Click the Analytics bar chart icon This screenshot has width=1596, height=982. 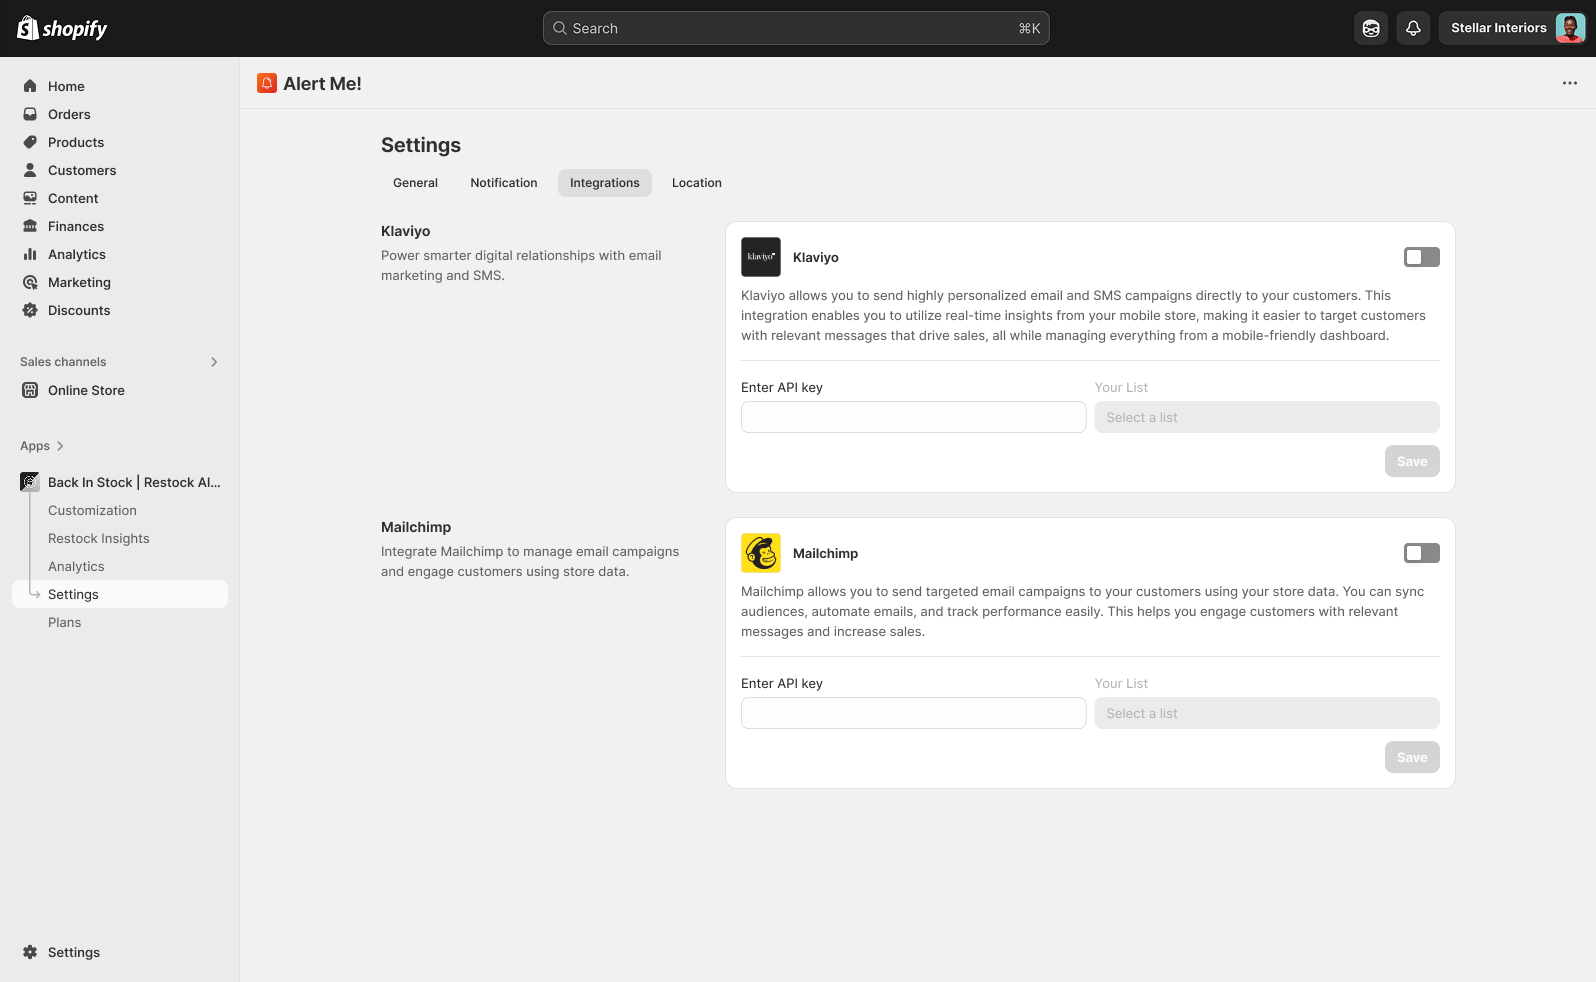(30, 254)
